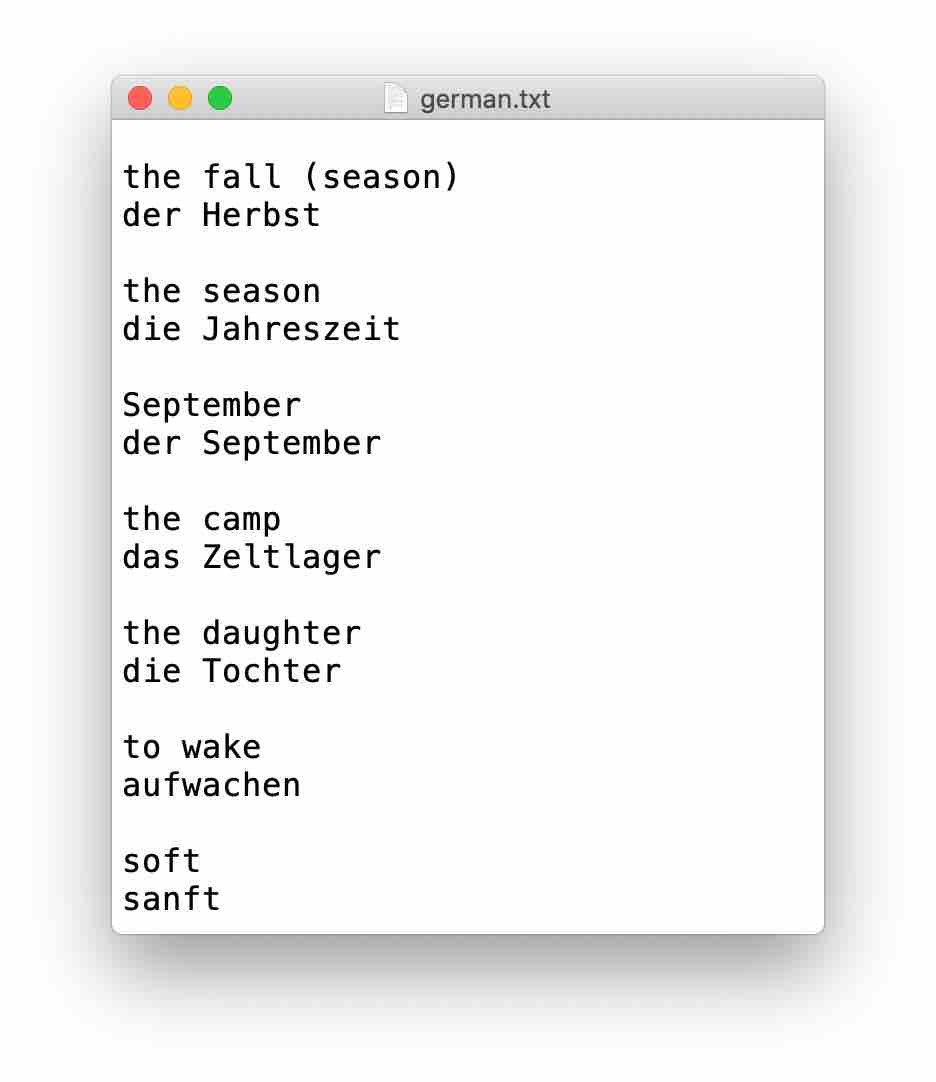This screenshot has width=936, height=1082.
Task: Click on 'to wake' line
Action: [192, 747]
